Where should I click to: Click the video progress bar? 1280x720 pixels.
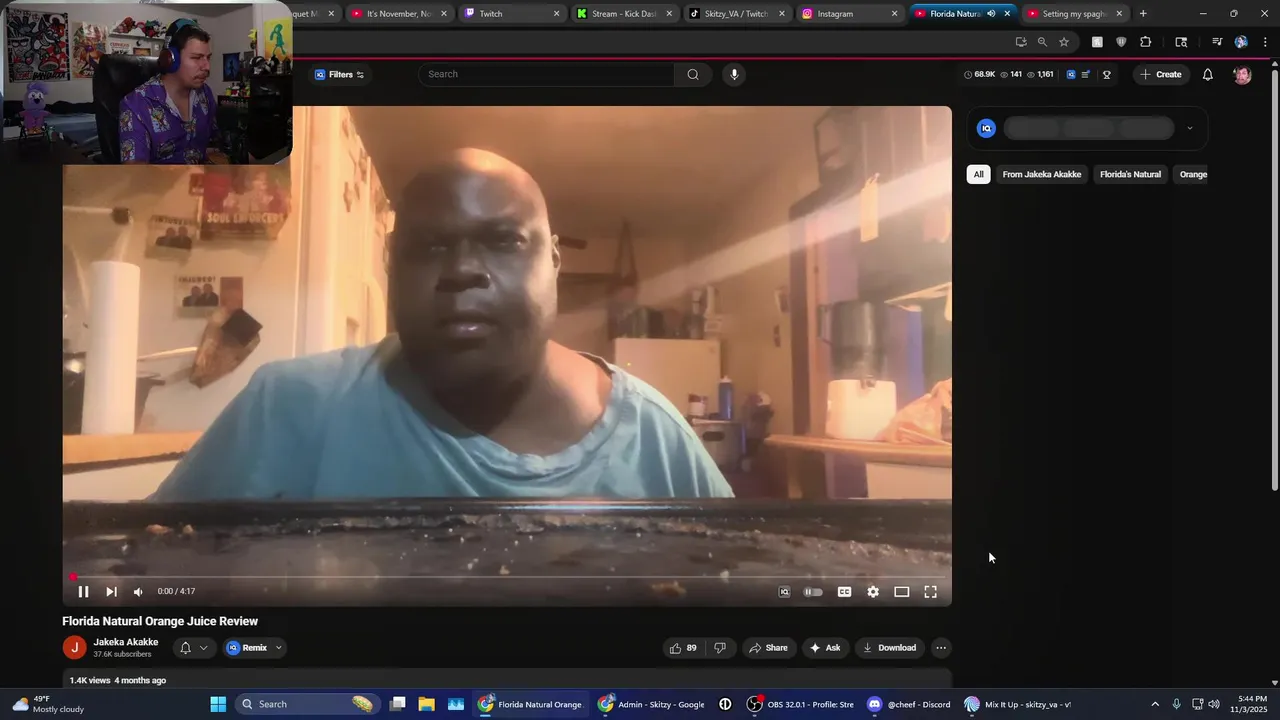tap(507, 577)
